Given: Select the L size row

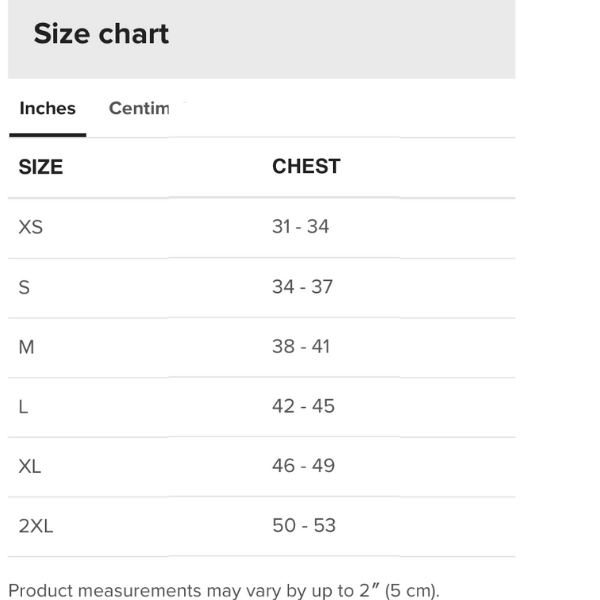Looking at the screenshot, I should 262,408.
